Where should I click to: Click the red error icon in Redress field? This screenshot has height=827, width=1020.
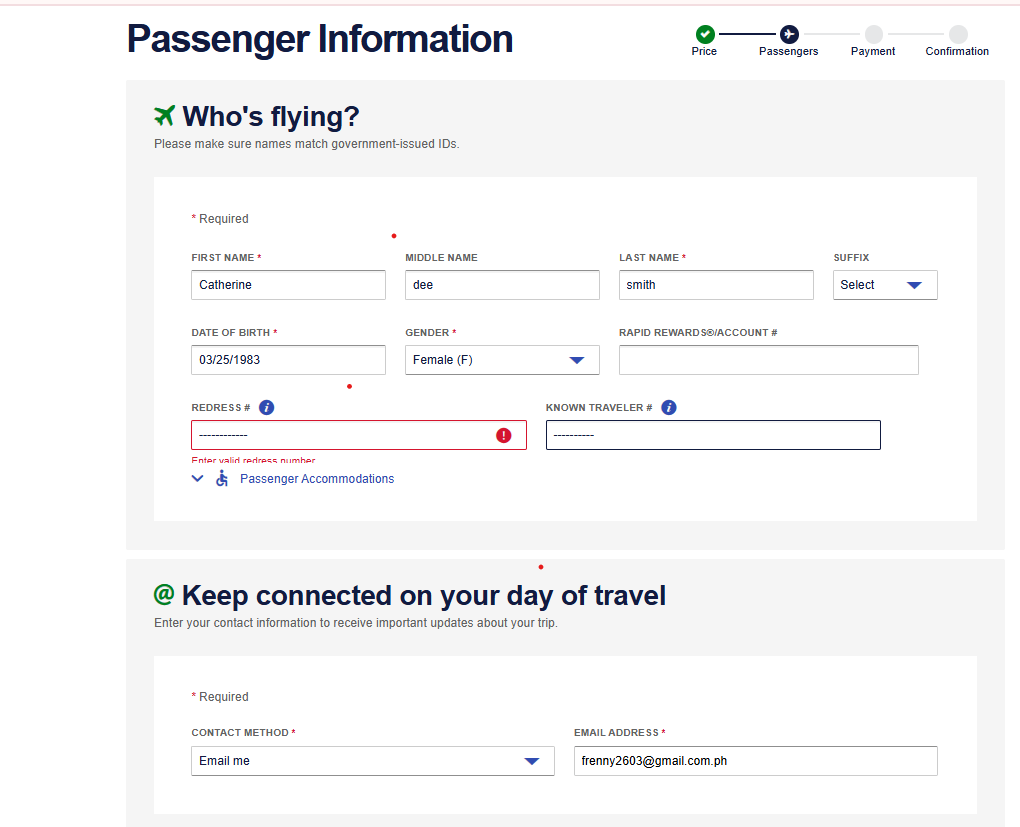504,435
